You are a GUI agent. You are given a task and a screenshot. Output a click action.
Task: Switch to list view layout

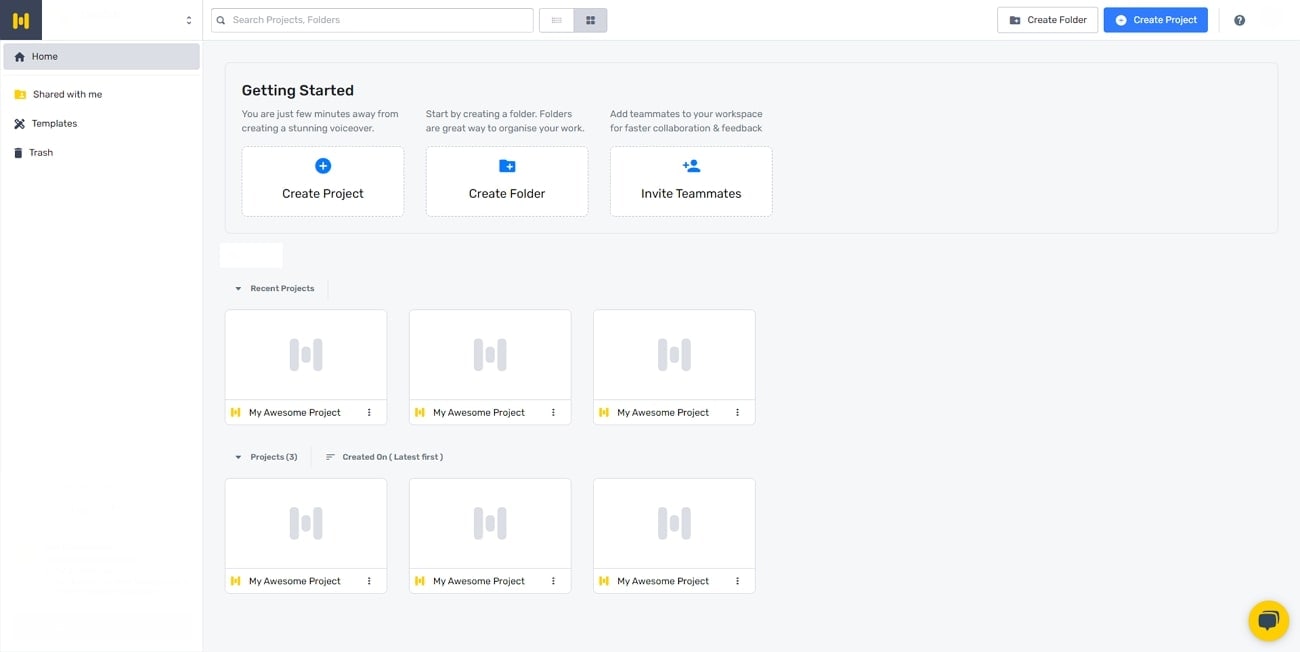556,20
